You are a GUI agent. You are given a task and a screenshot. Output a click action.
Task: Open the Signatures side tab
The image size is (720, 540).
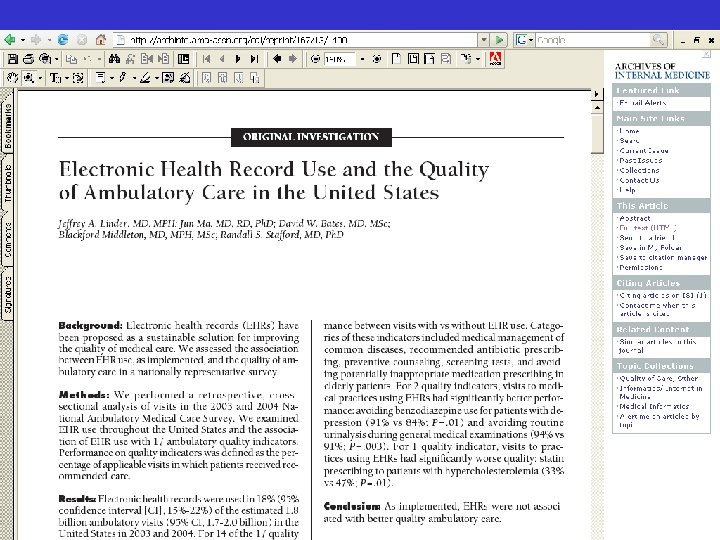(7, 294)
